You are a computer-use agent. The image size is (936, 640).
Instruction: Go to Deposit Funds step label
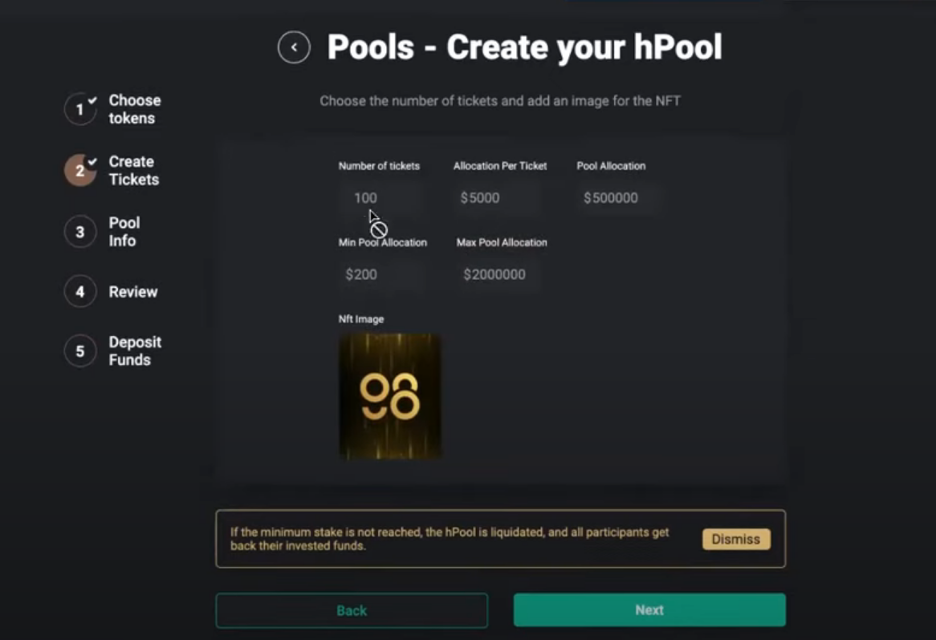click(135, 351)
